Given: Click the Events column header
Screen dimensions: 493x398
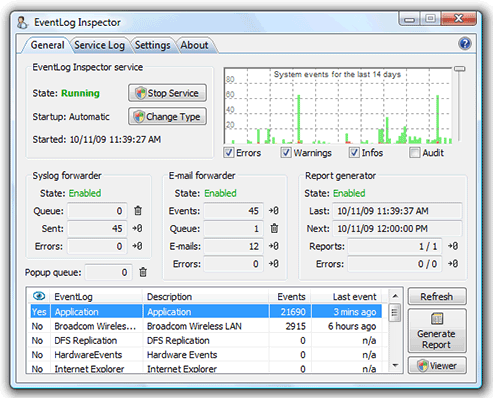Looking at the screenshot, I should coord(290,296).
